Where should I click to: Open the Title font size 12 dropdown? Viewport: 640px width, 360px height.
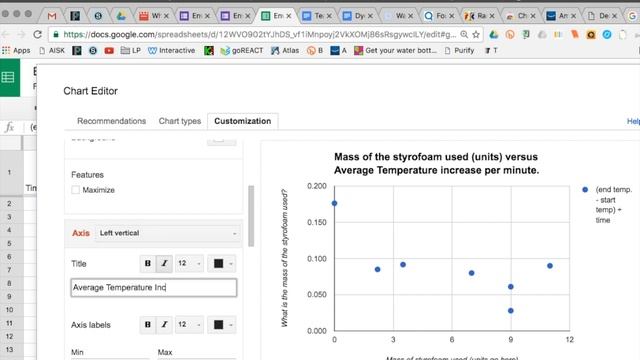click(x=189, y=263)
